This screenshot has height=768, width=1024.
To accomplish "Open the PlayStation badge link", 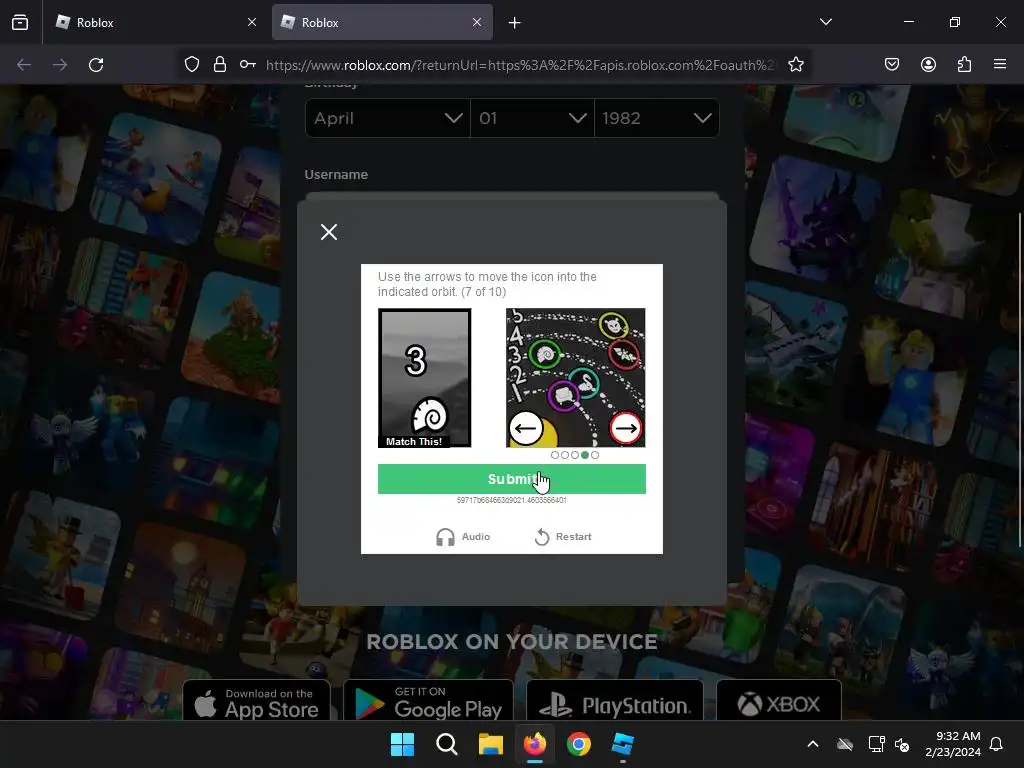I will pyautogui.click(x=615, y=702).
